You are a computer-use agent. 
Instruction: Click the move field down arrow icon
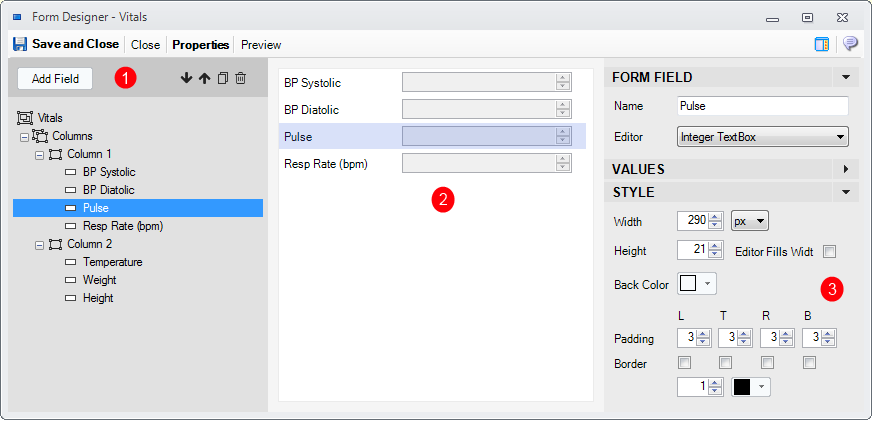[x=186, y=78]
